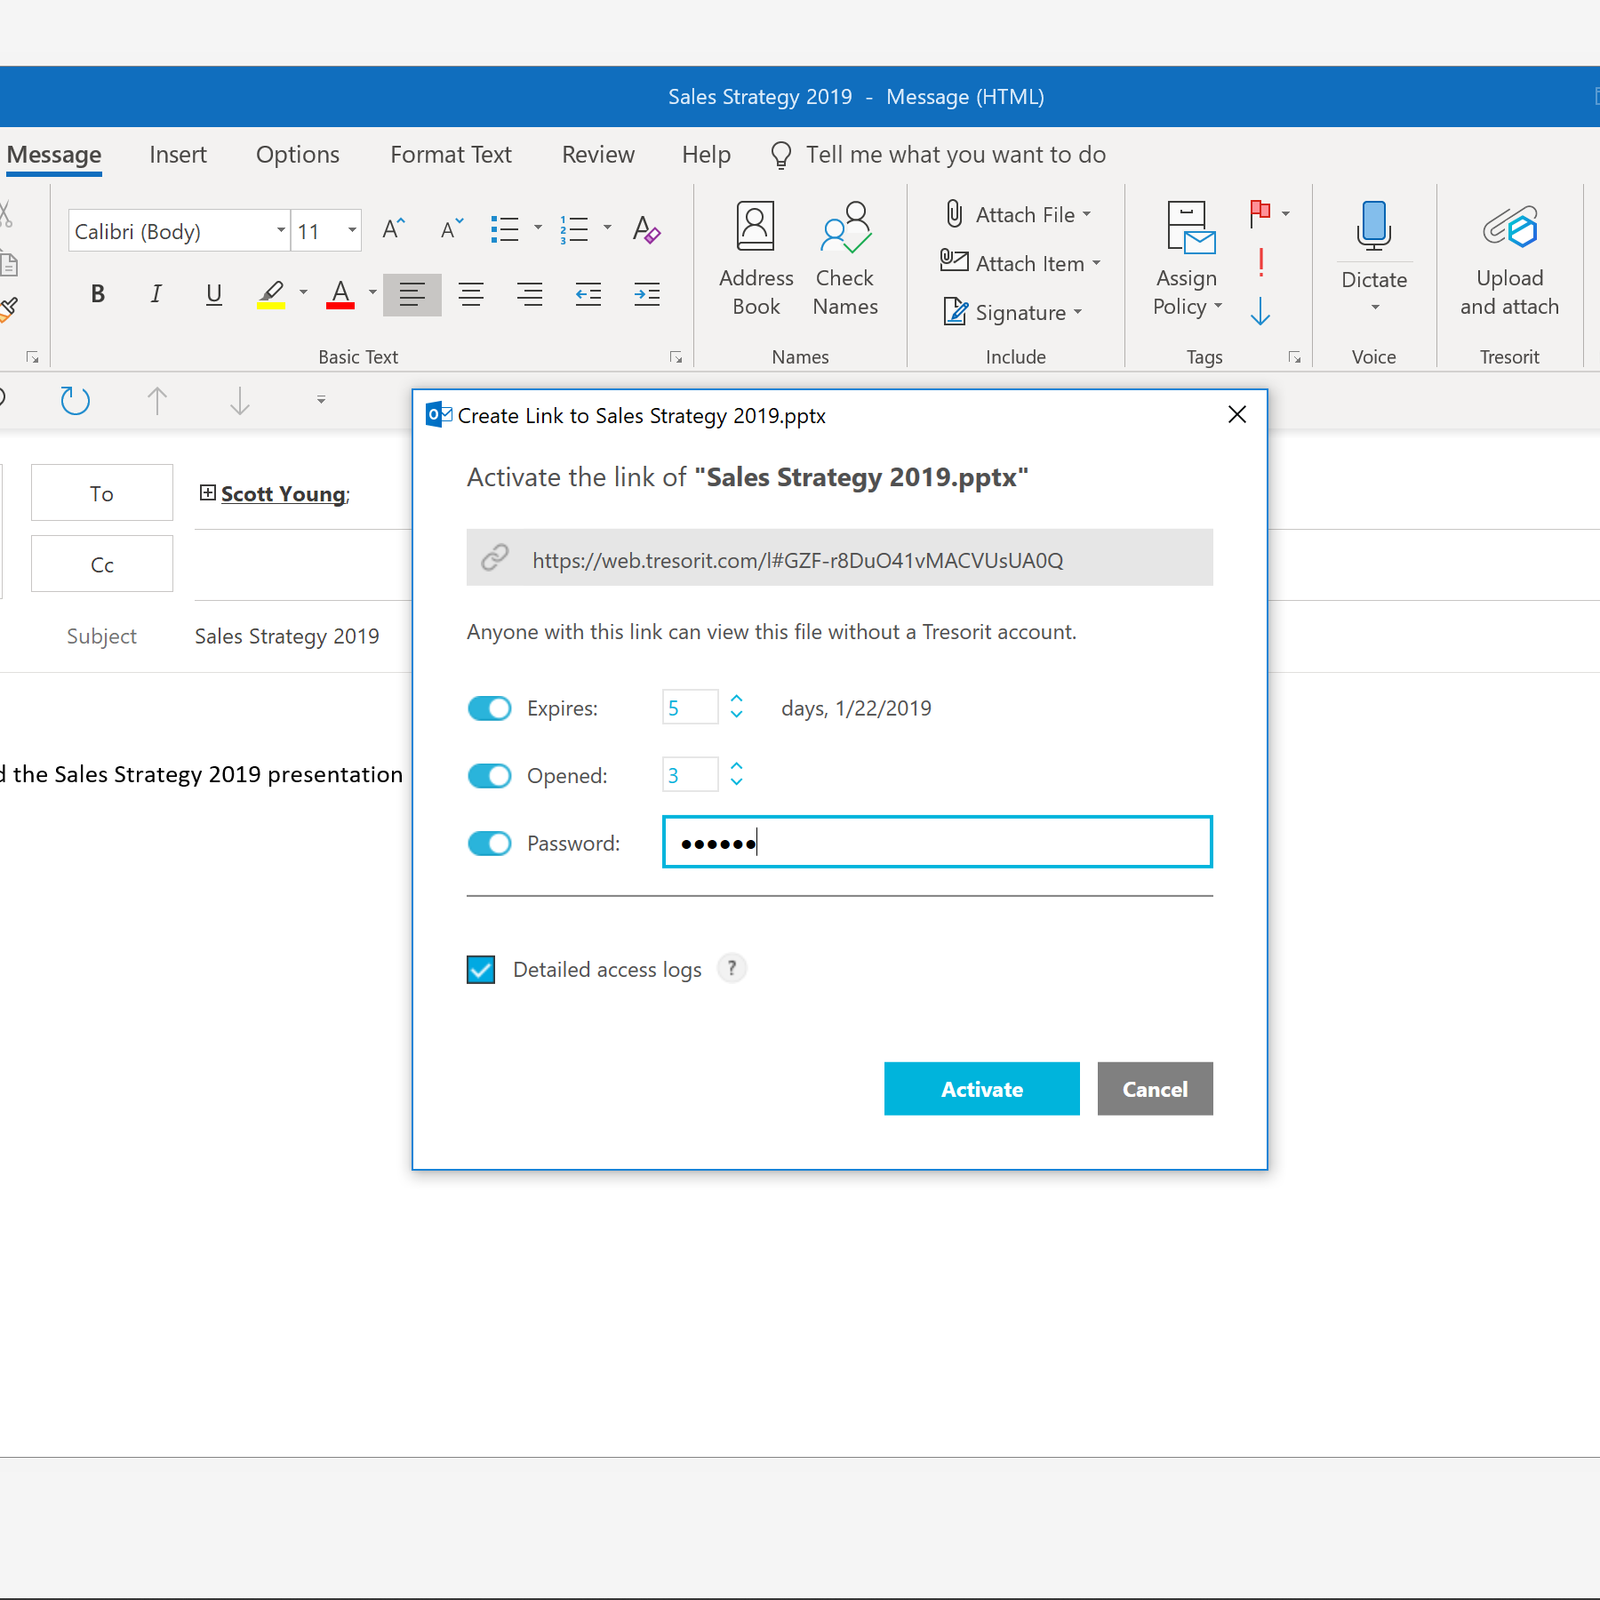Center align text
The height and width of the screenshot is (1600, 1600).
point(471,294)
